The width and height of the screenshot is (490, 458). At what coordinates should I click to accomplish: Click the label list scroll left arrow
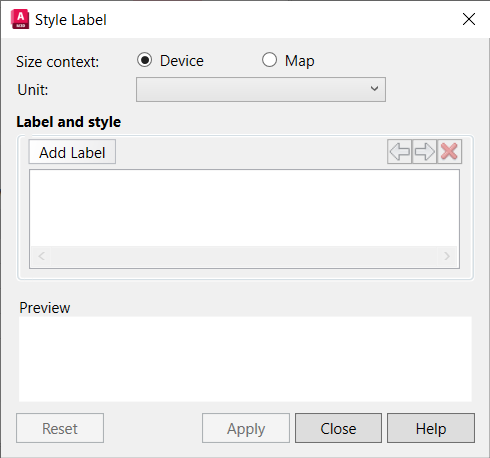(x=41, y=256)
